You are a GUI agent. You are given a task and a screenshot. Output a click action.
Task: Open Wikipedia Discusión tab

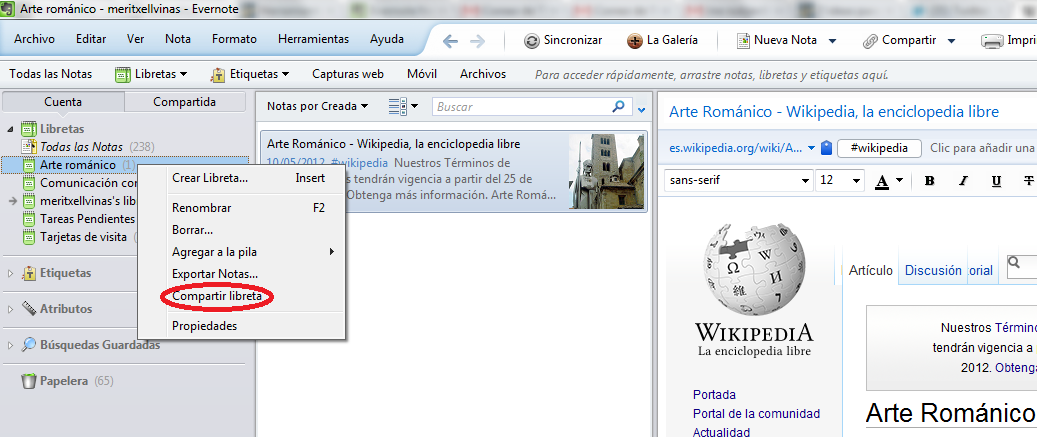click(933, 270)
